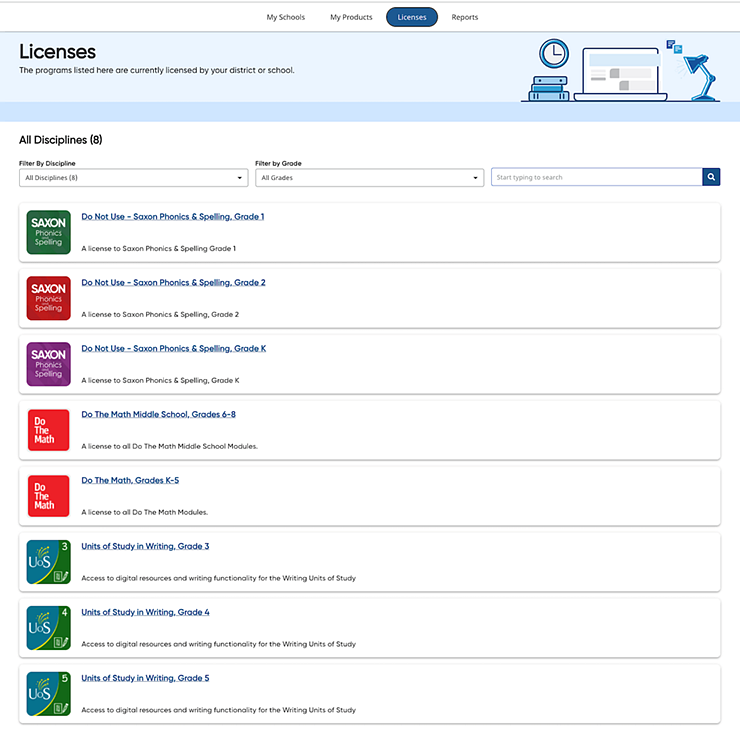Open Units of Study in Writing, Grade 3
Image resolution: width=740 pixels, height=745 pixels.
click(145, 546)
